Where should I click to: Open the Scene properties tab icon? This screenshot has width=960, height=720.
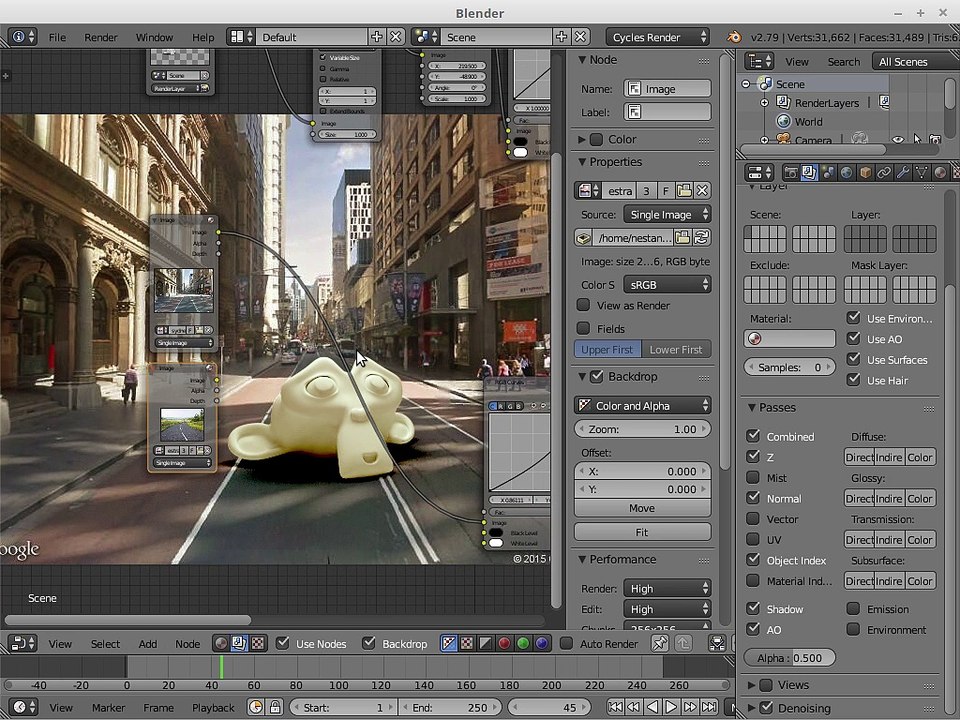click(x=828, y=173)
